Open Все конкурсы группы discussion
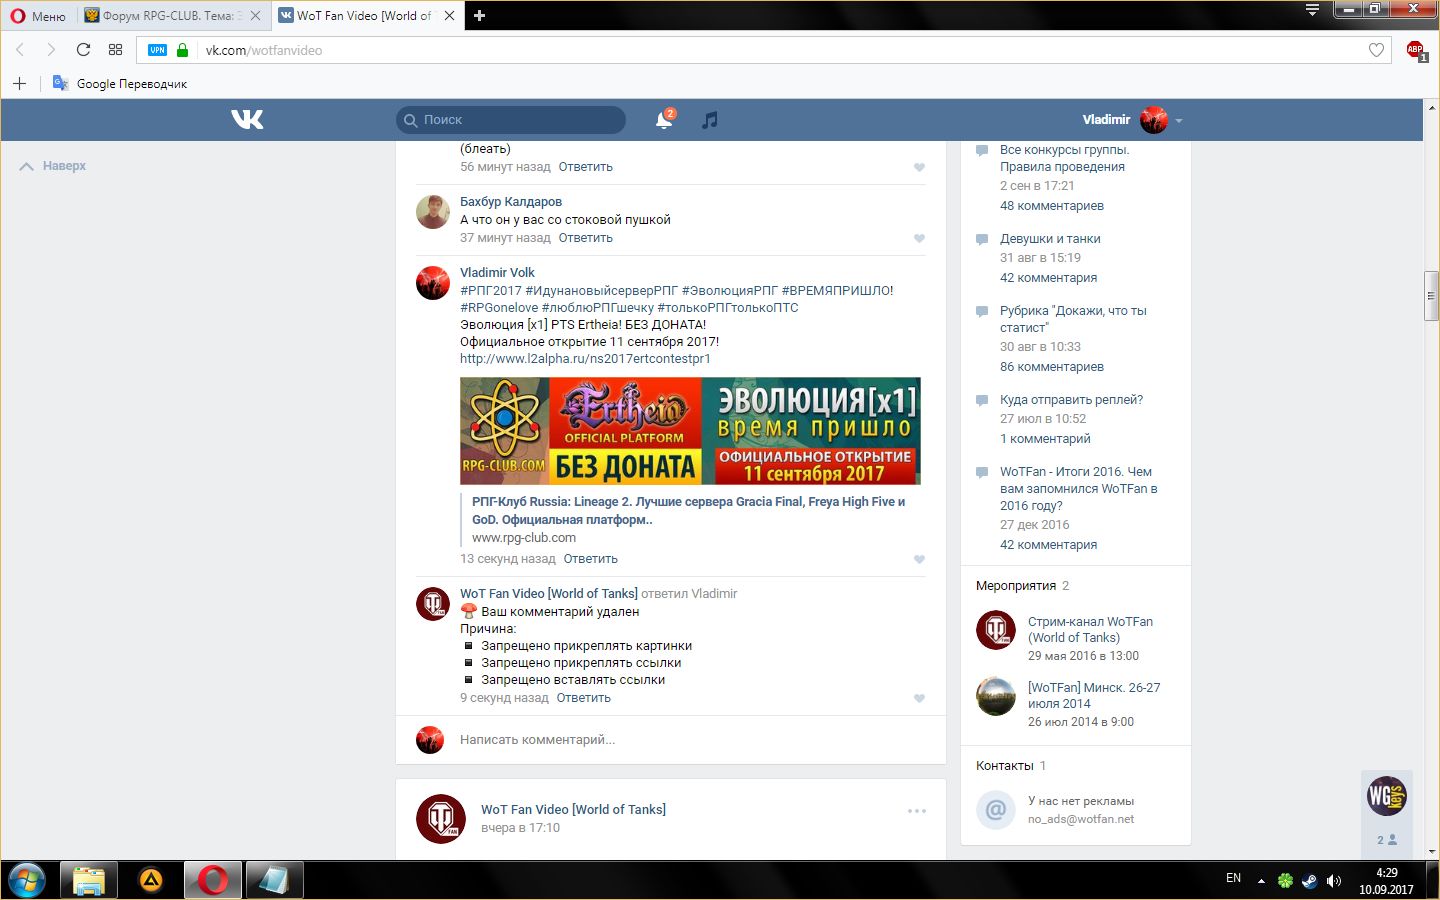 (x=1064, y=158)
